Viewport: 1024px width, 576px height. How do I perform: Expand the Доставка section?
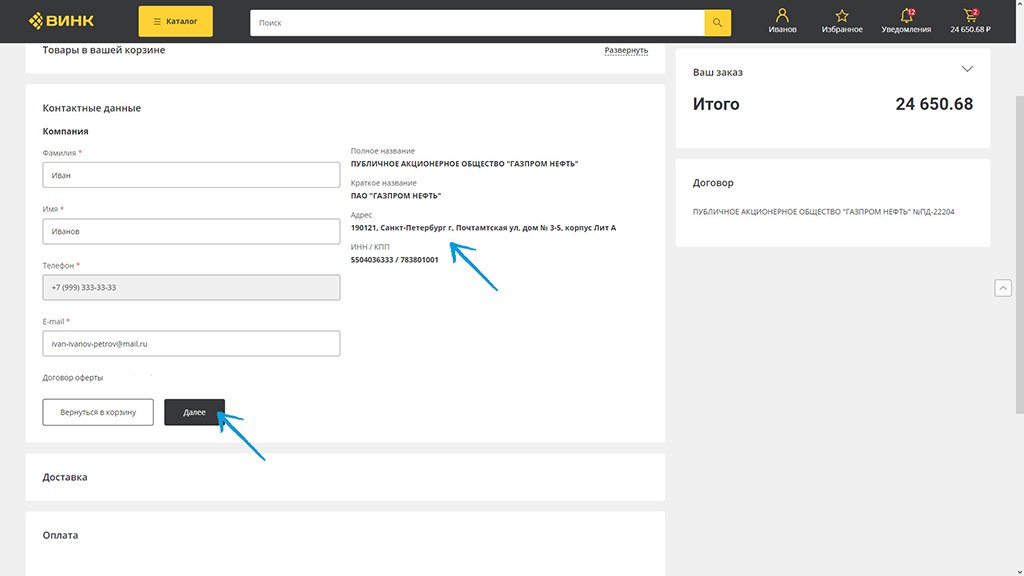345,477
